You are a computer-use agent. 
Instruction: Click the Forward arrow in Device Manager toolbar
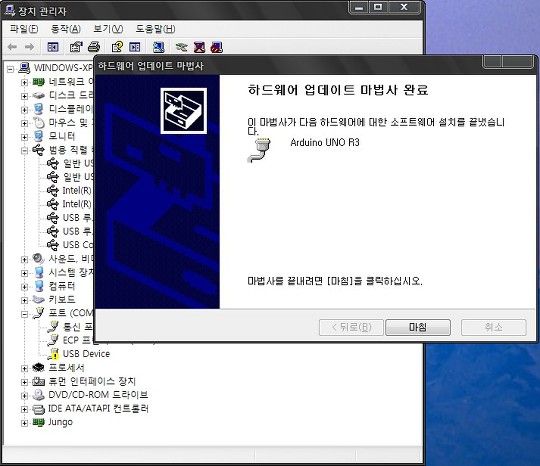coord(30,47)
